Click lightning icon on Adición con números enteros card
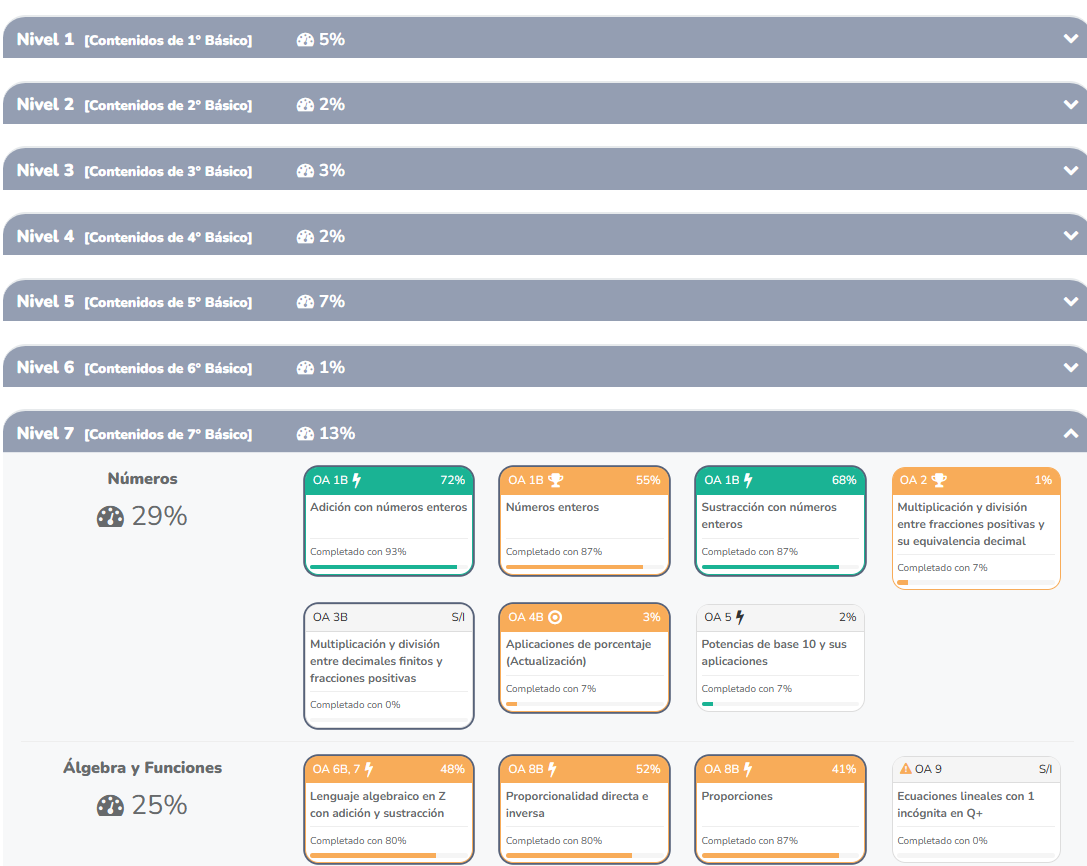Viewport: 1087px width, 866px height. 357,480
